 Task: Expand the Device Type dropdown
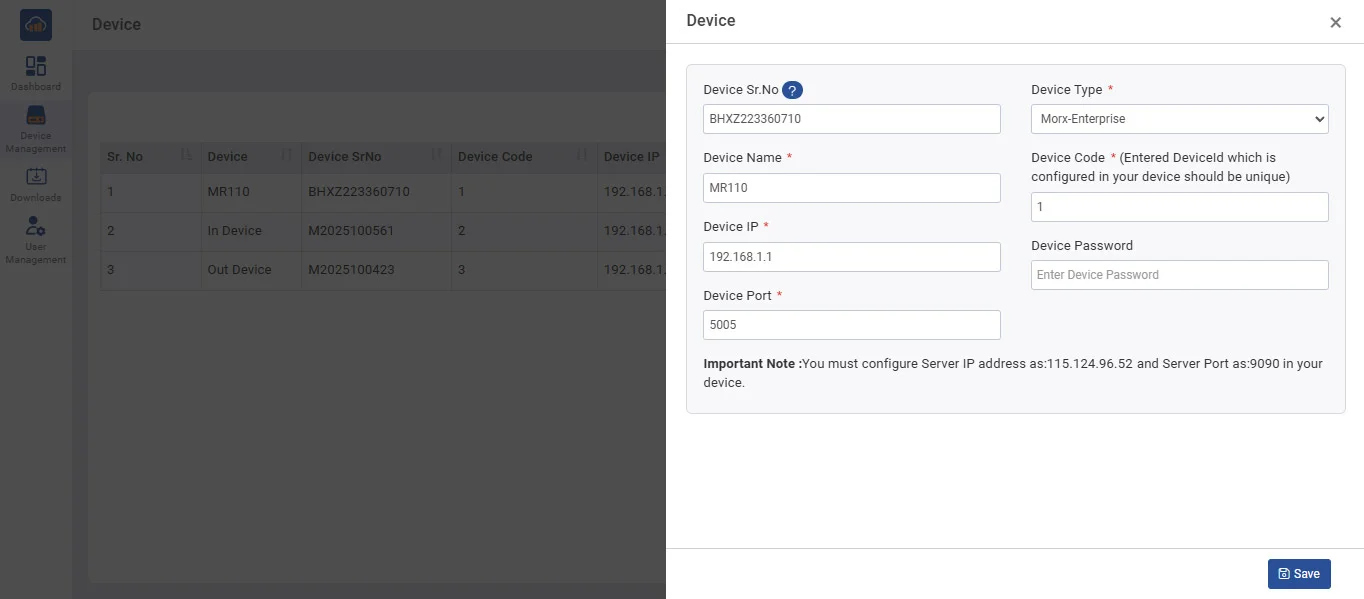1179,119
